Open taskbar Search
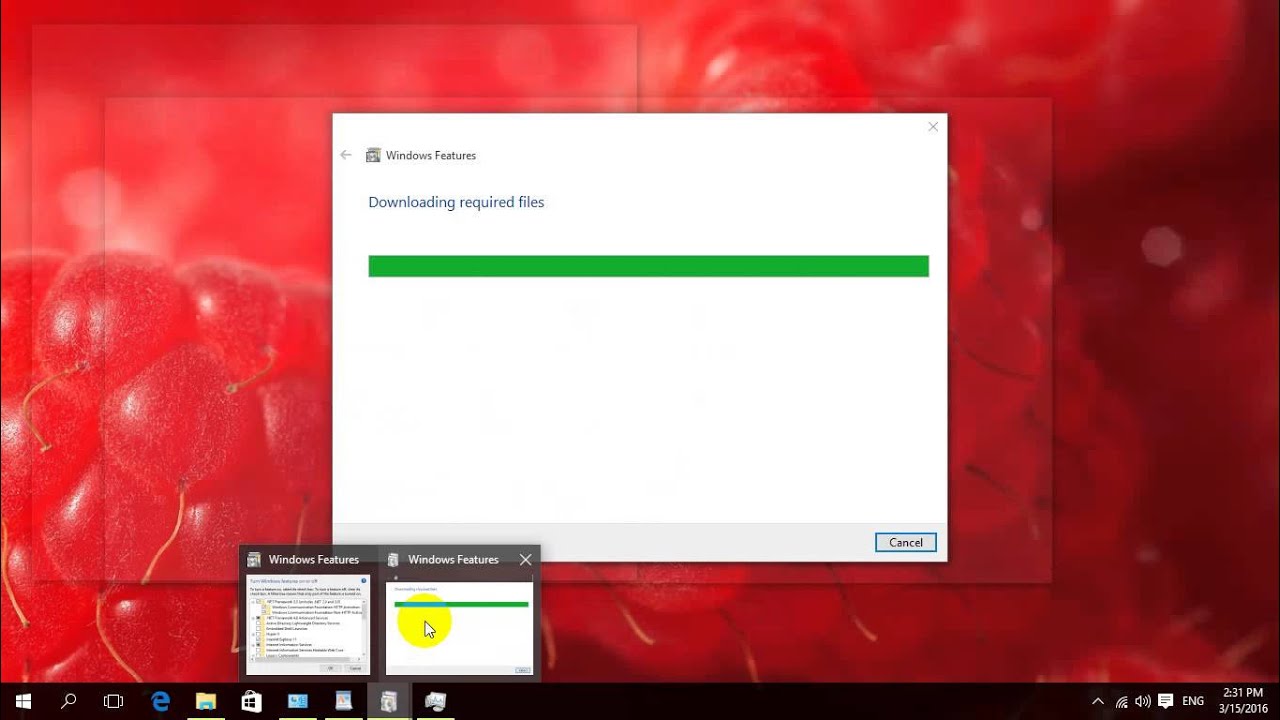Viewport: 1280px width, 720px height. coord(68,702)
